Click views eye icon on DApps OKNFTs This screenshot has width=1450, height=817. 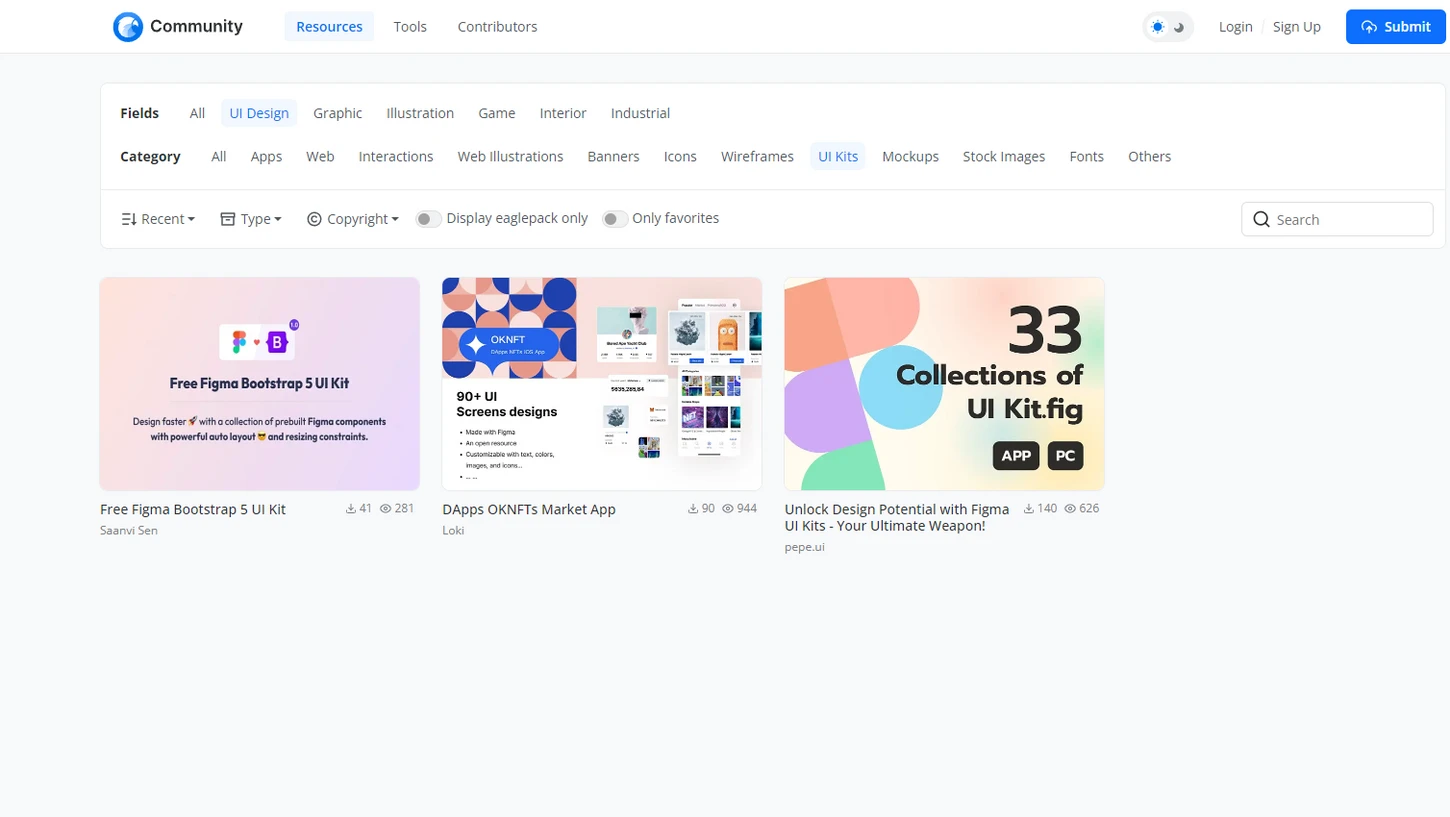pos(728,509)
